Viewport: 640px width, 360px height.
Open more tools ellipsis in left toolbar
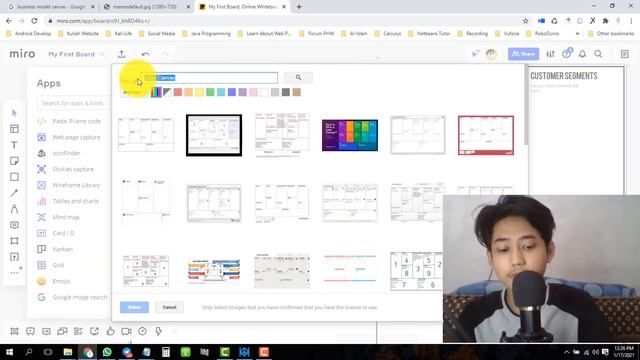14,272
